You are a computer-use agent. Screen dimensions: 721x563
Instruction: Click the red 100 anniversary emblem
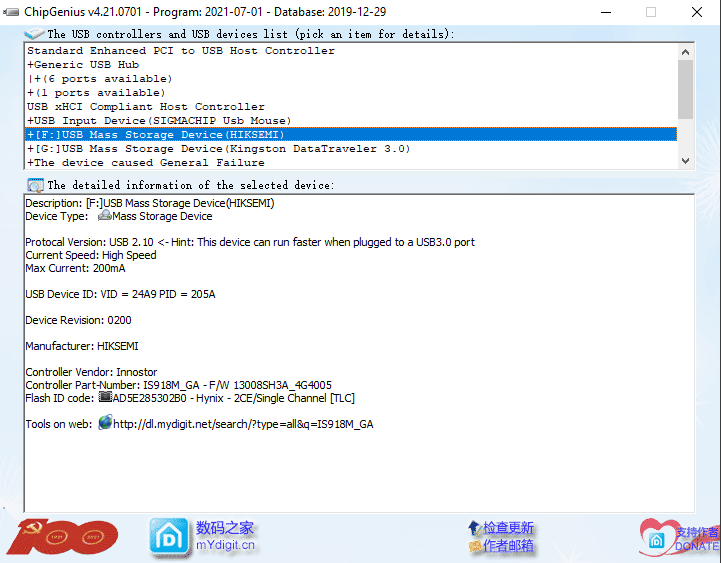(x=63, y=537)
